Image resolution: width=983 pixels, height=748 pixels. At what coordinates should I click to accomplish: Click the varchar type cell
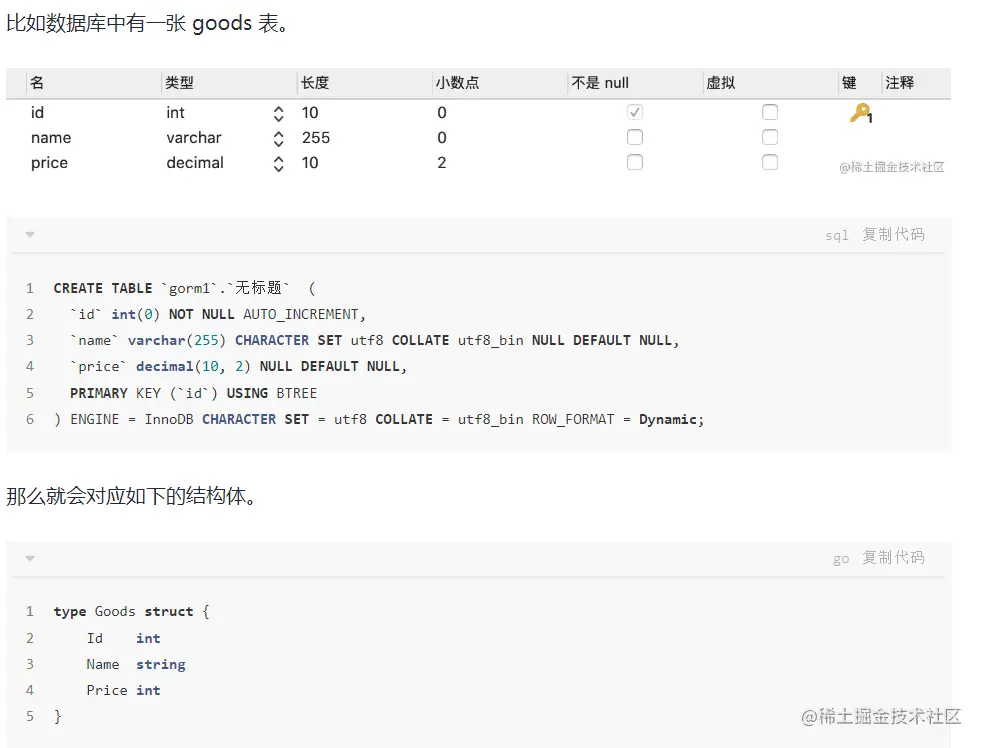194,138
